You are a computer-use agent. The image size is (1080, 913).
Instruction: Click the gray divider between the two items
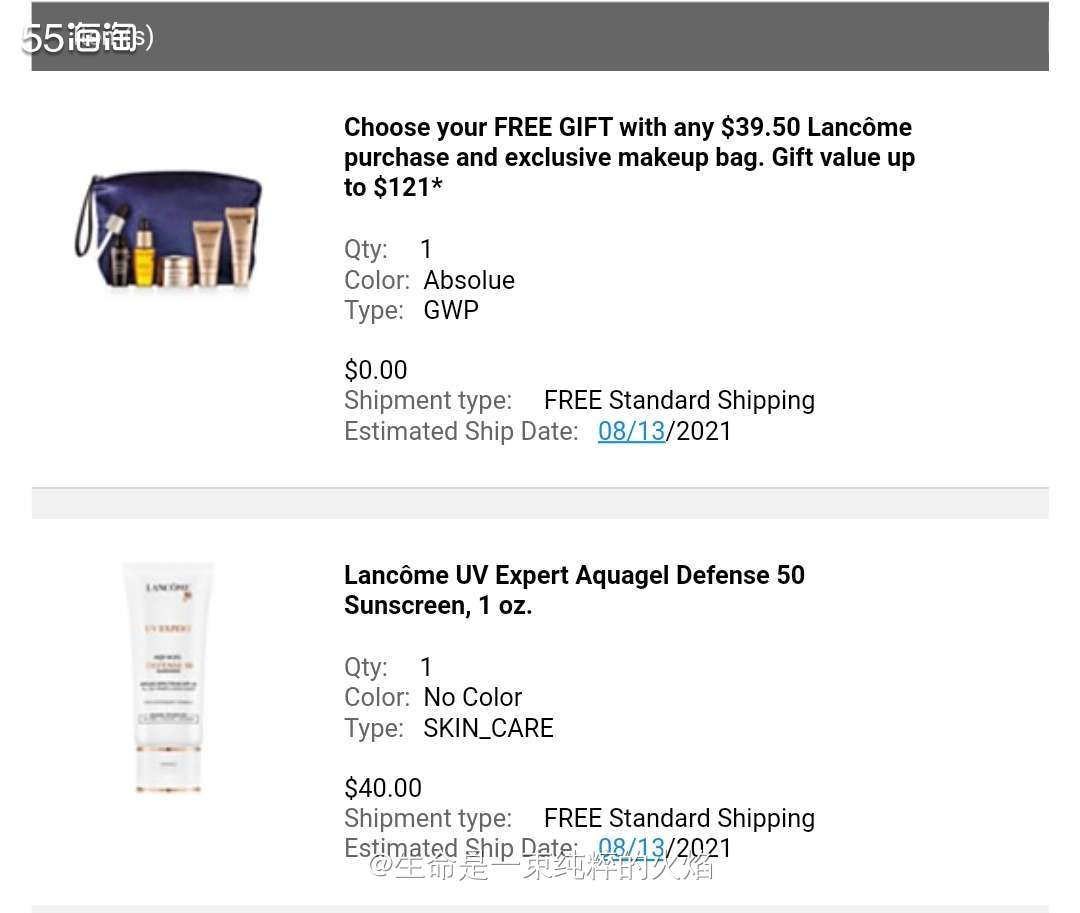[x=540, y=503]
